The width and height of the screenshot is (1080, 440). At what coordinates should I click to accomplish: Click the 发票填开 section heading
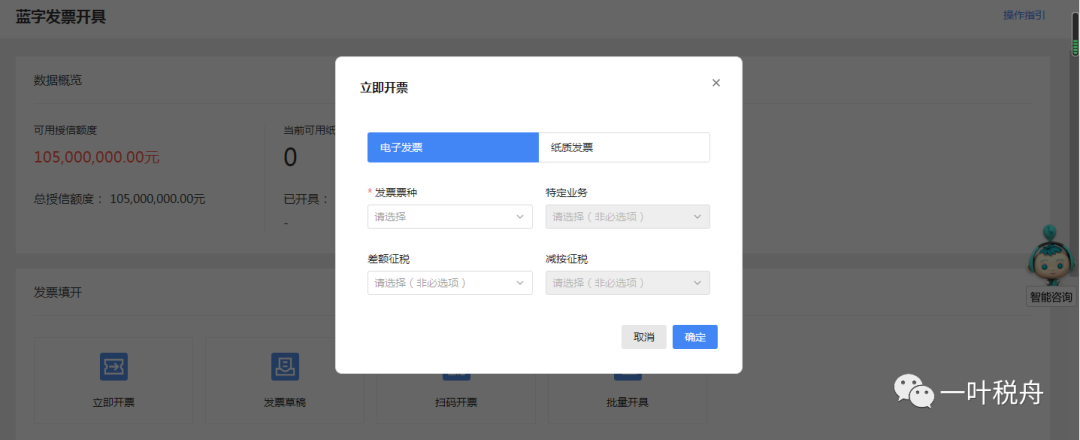(x=58, y=293)
